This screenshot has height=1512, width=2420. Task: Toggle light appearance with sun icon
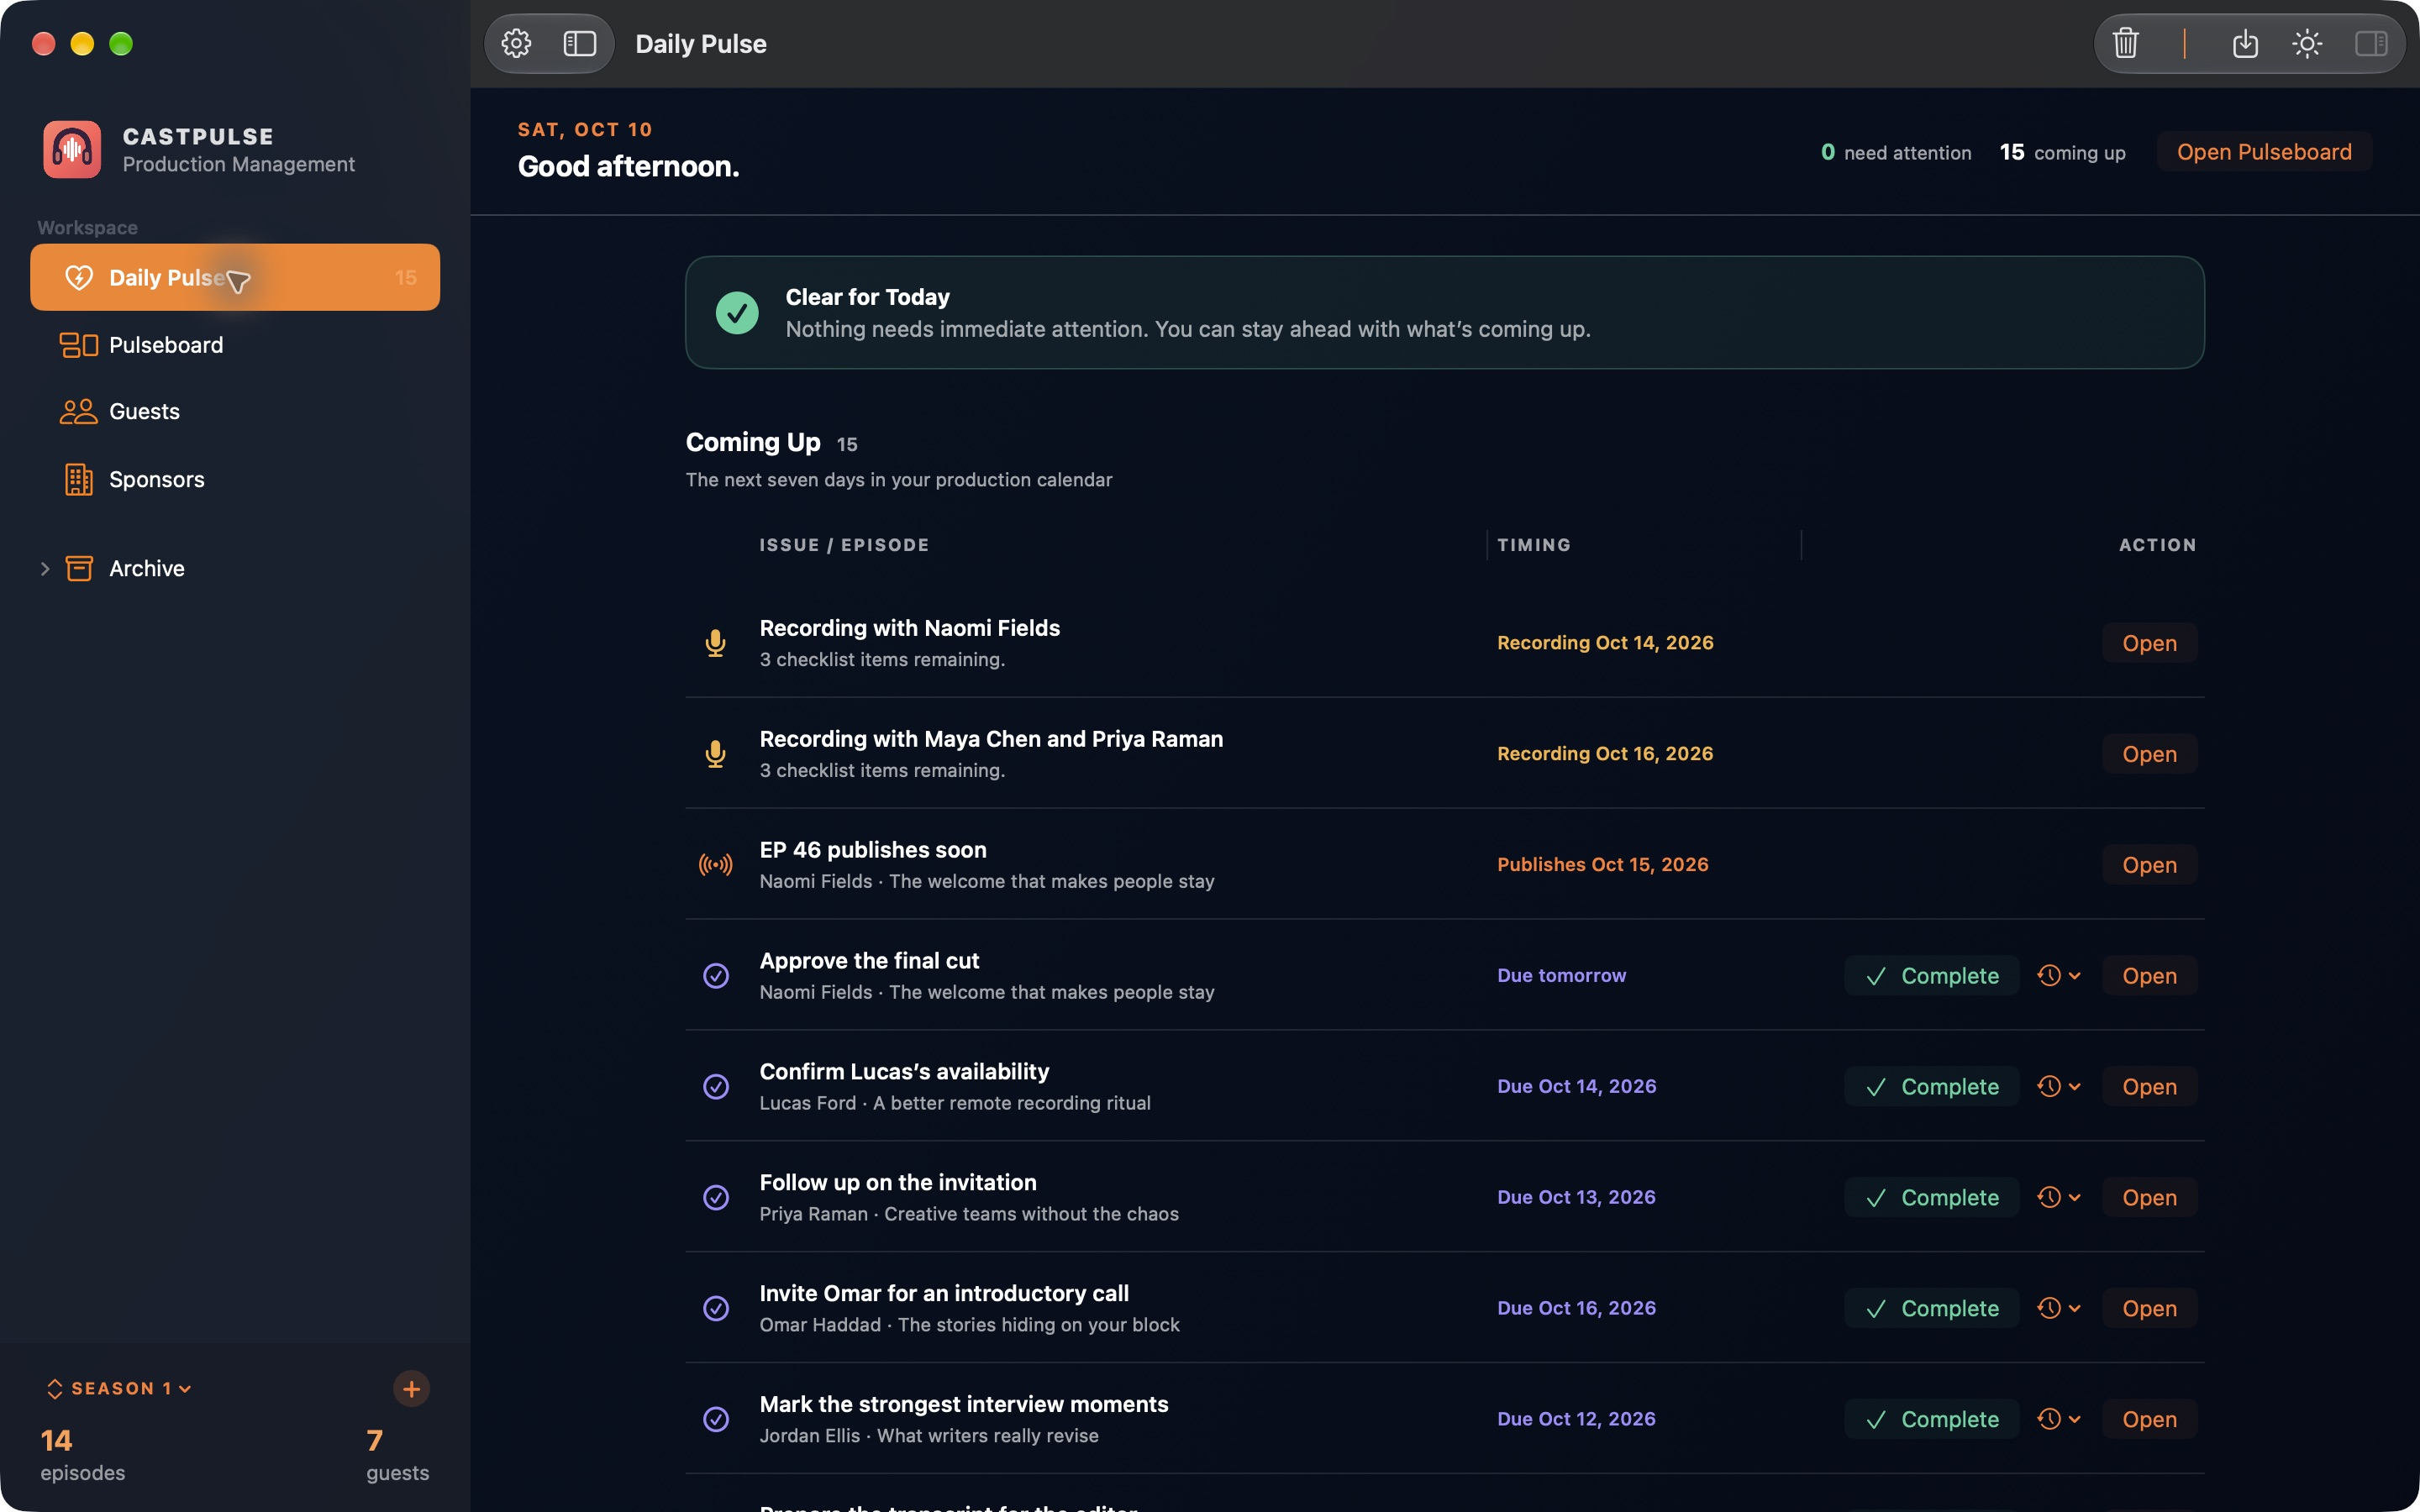coord(2307,44)
